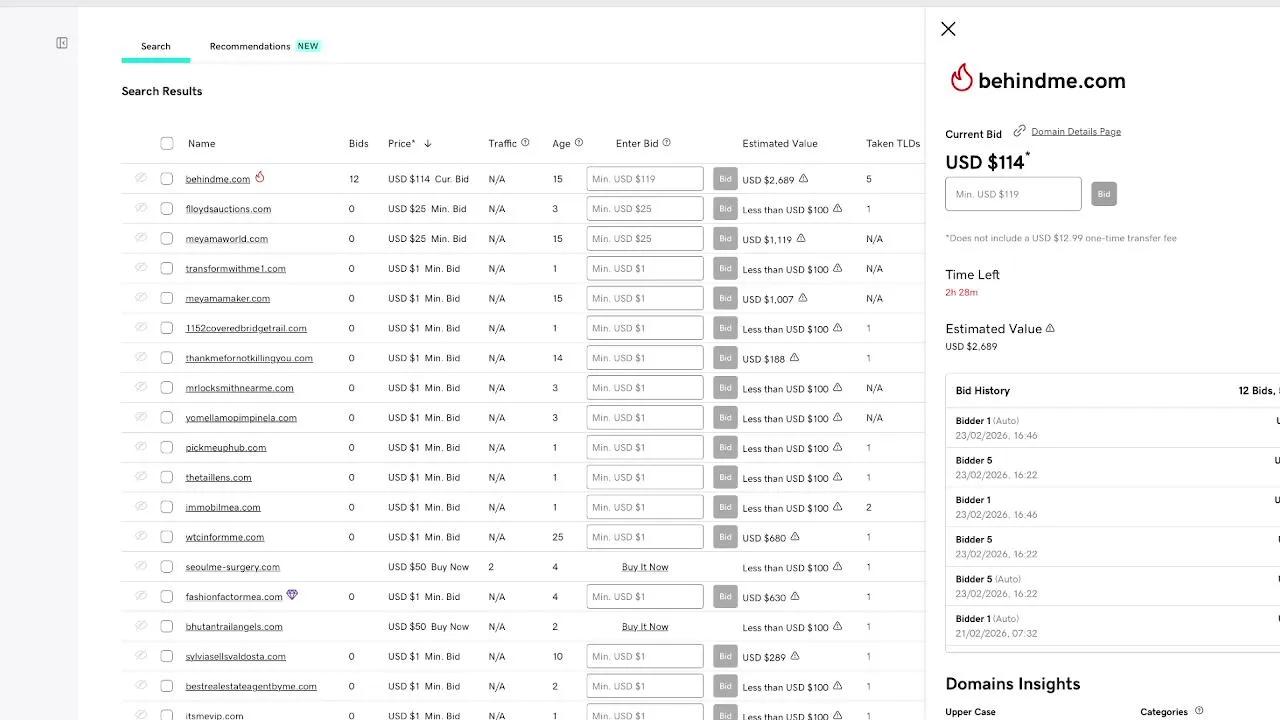The width and height of the screenshot is (1280, 720).
Task: Sort by Estimated Value column header
Action: point(780,143)
